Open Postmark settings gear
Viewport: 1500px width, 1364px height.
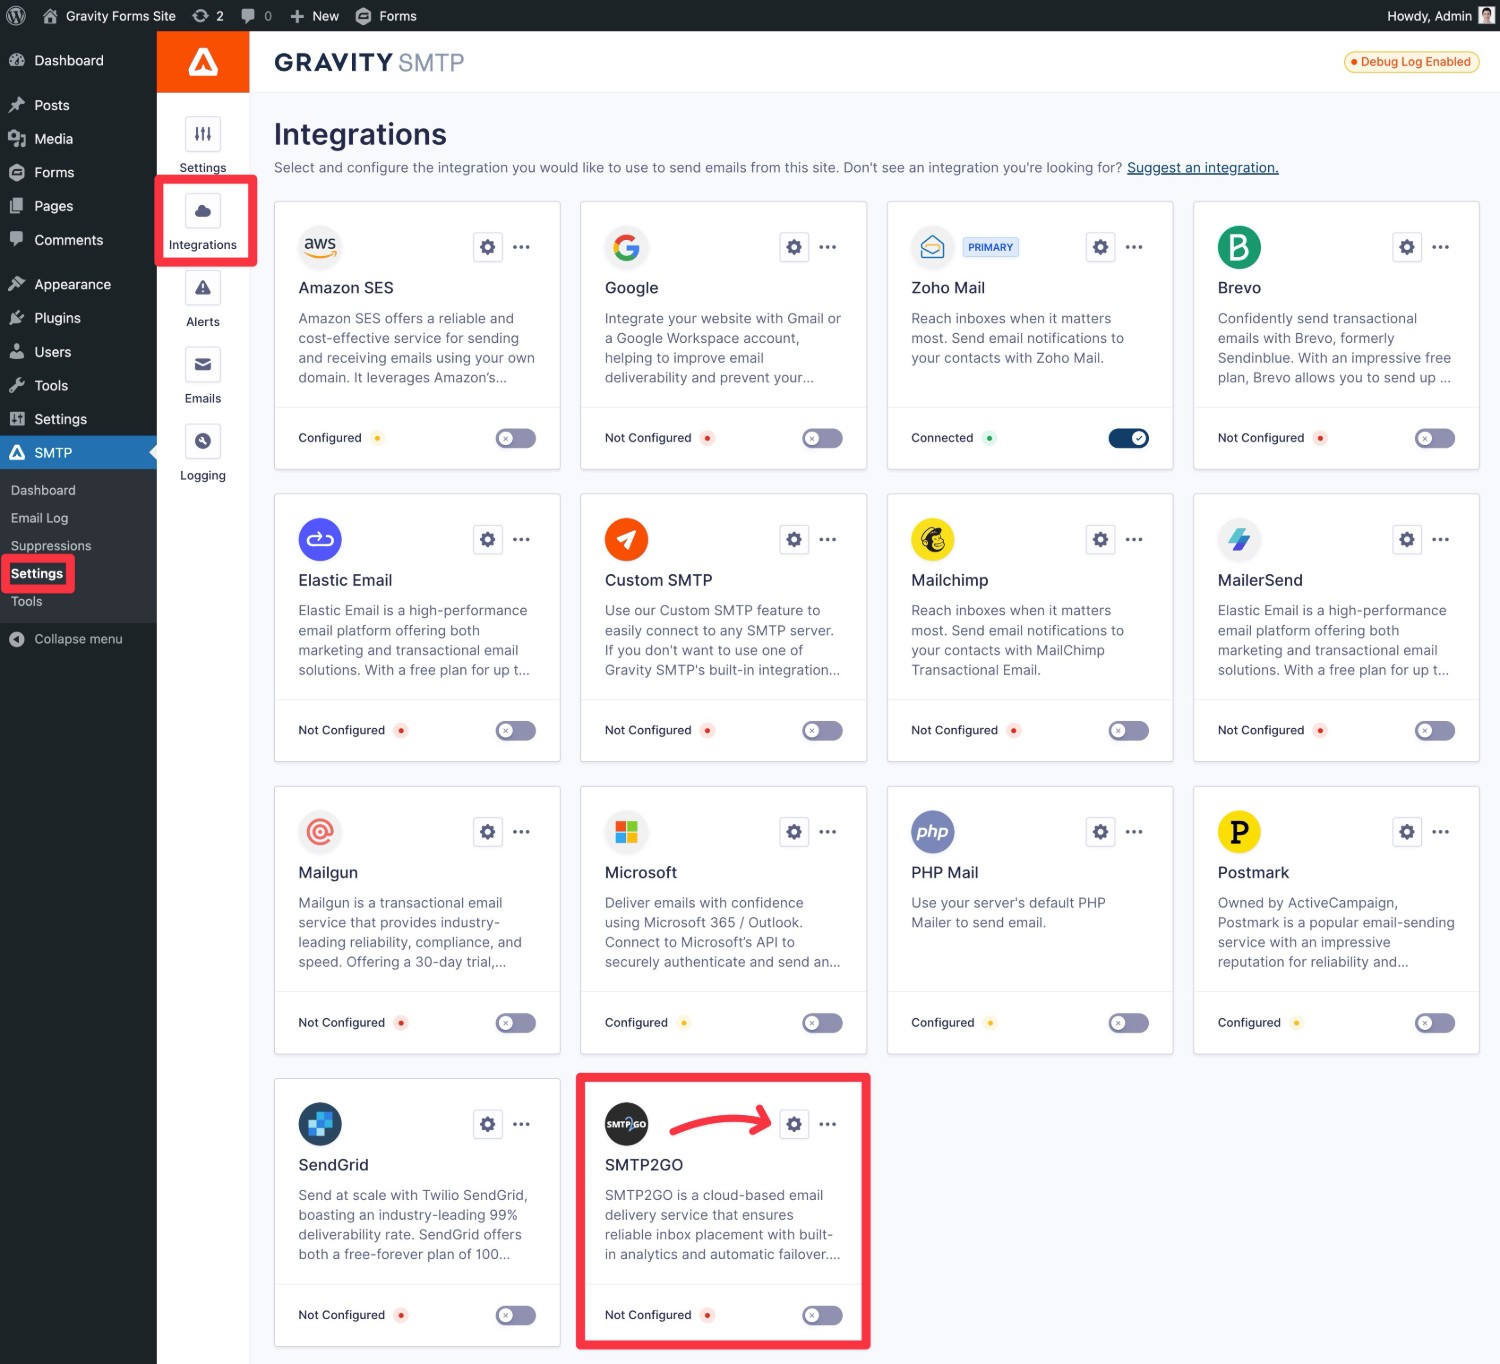1407,832
